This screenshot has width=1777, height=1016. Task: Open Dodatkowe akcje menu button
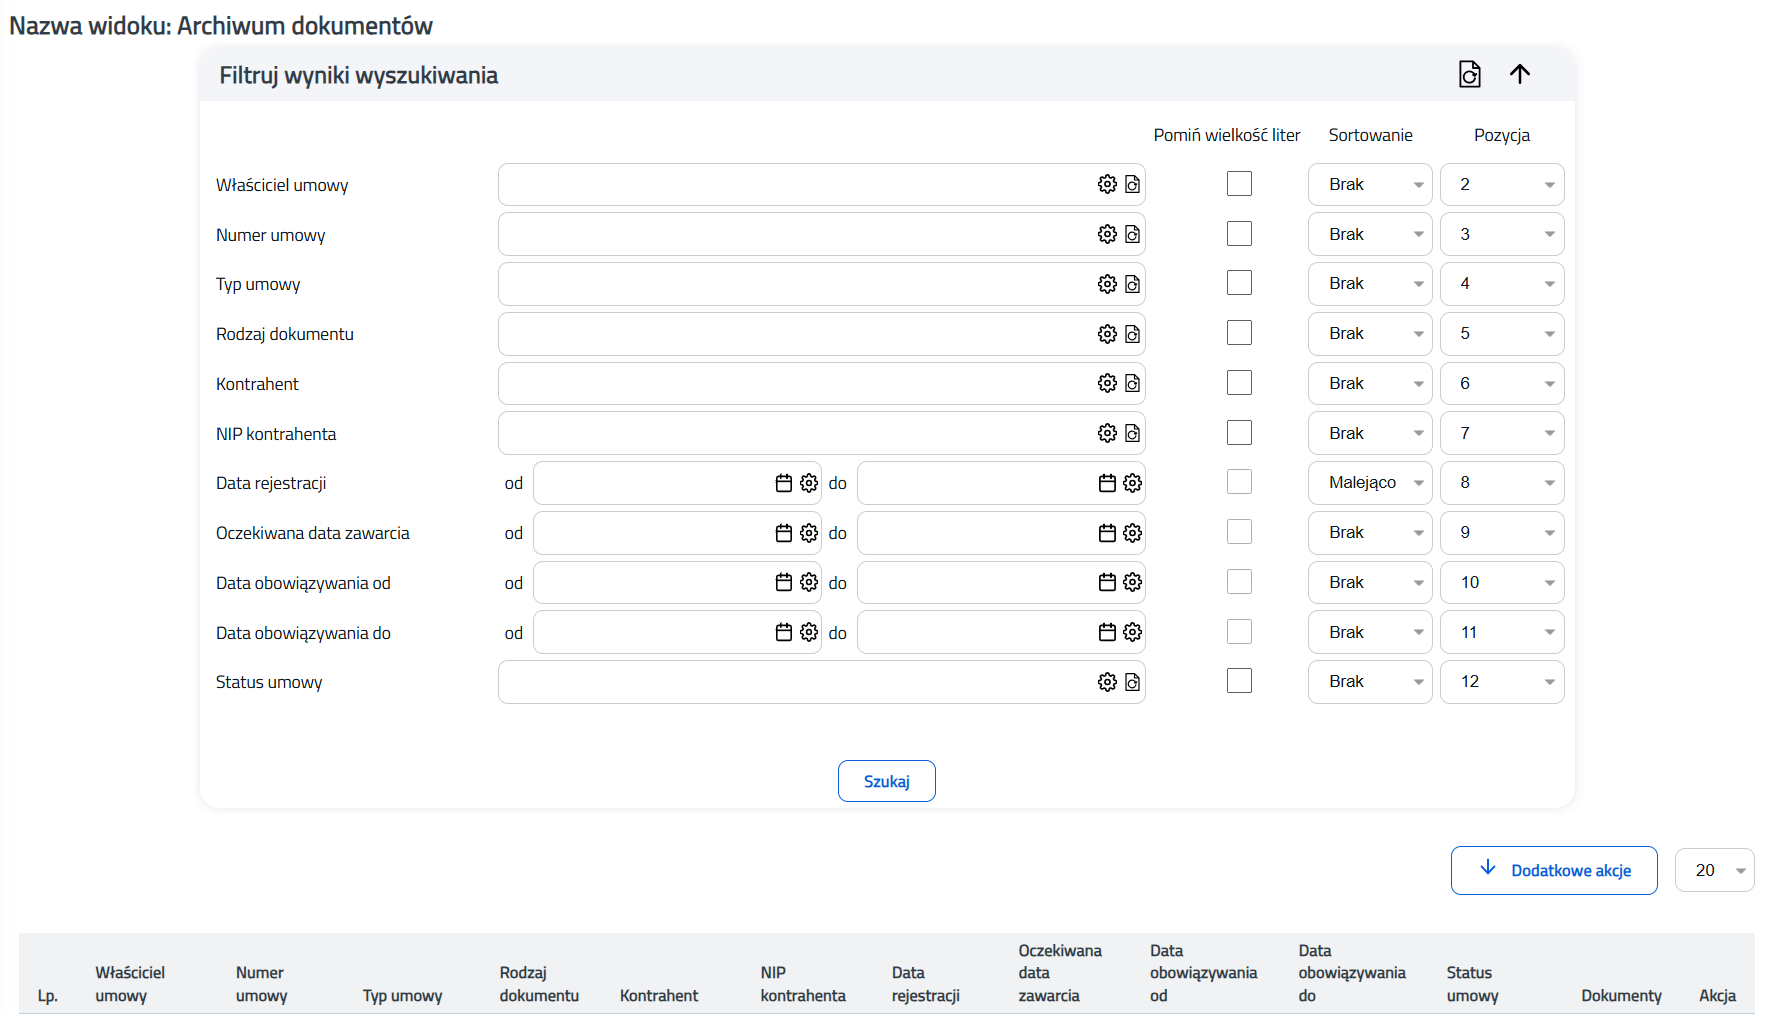(1554, 870)
